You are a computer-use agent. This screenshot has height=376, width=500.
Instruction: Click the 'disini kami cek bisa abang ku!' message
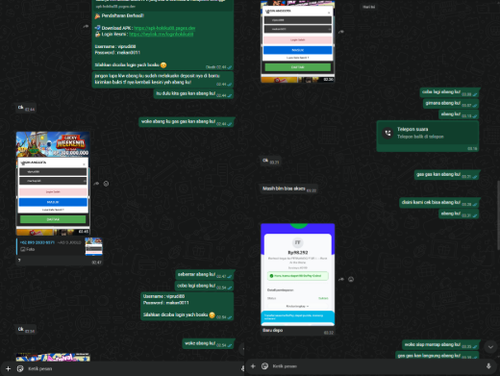pyautogui.click(x=439, y=203)
